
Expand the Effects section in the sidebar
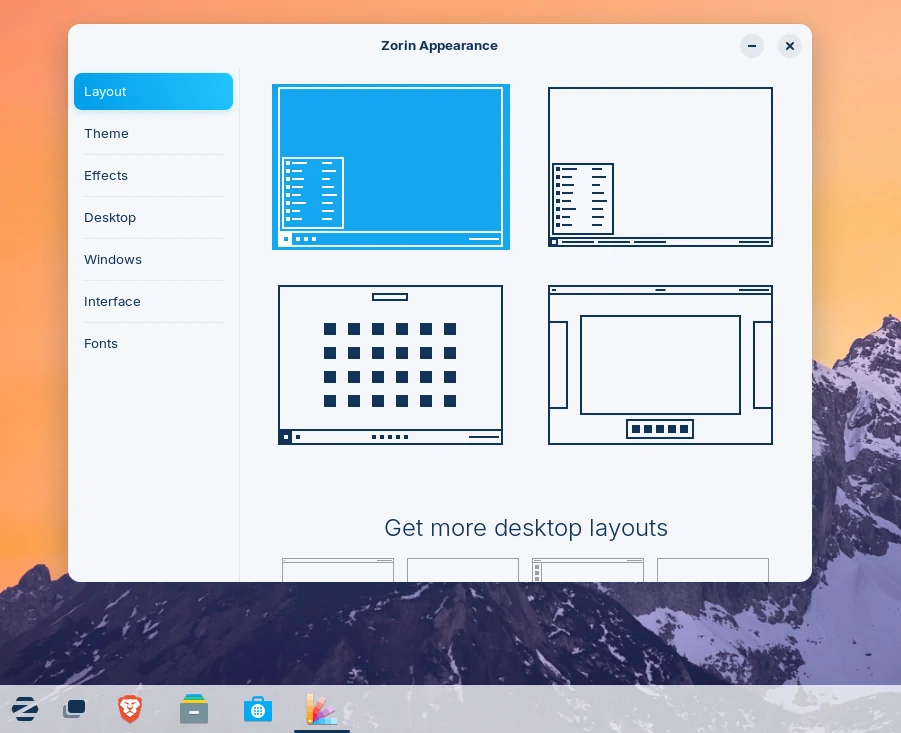[x=106, y=175]
